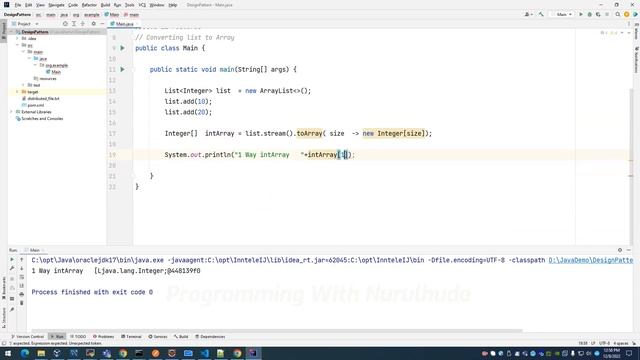Collapse all in Project panel toolbar
Image resolution: width=640 pixels, height=360 pixels.
tap(83, 24)
